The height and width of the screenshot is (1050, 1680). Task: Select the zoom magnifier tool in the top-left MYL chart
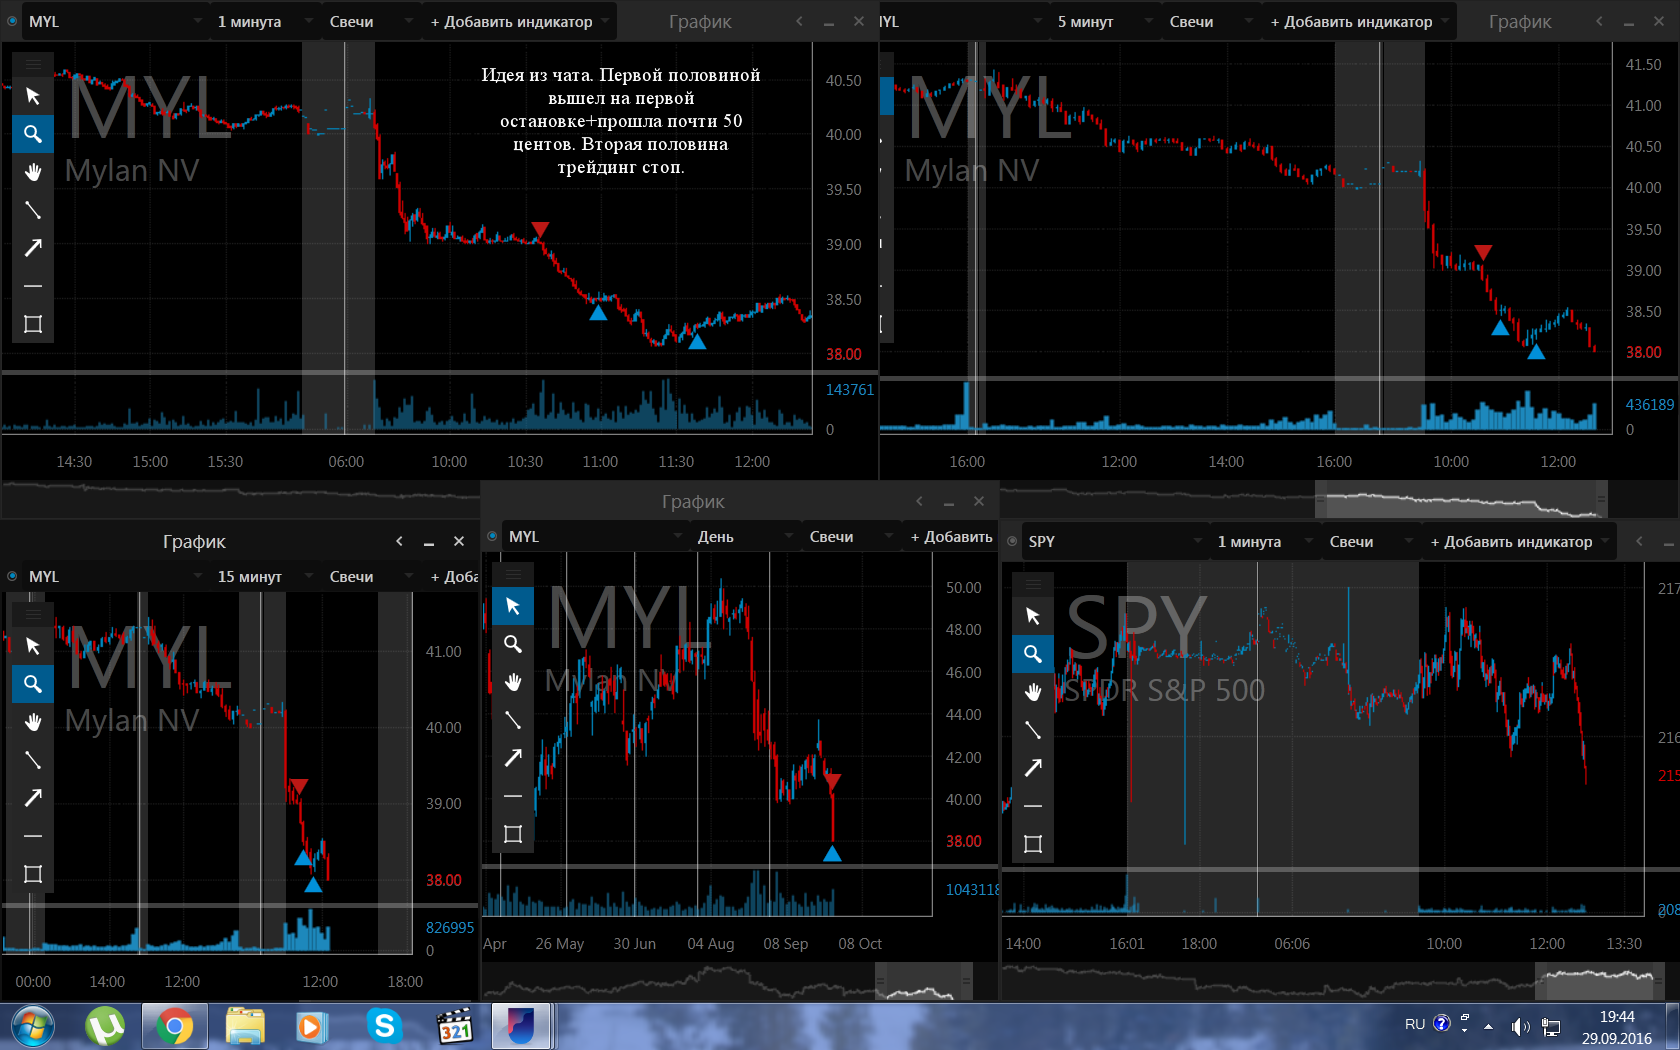(x=33, y=134)
